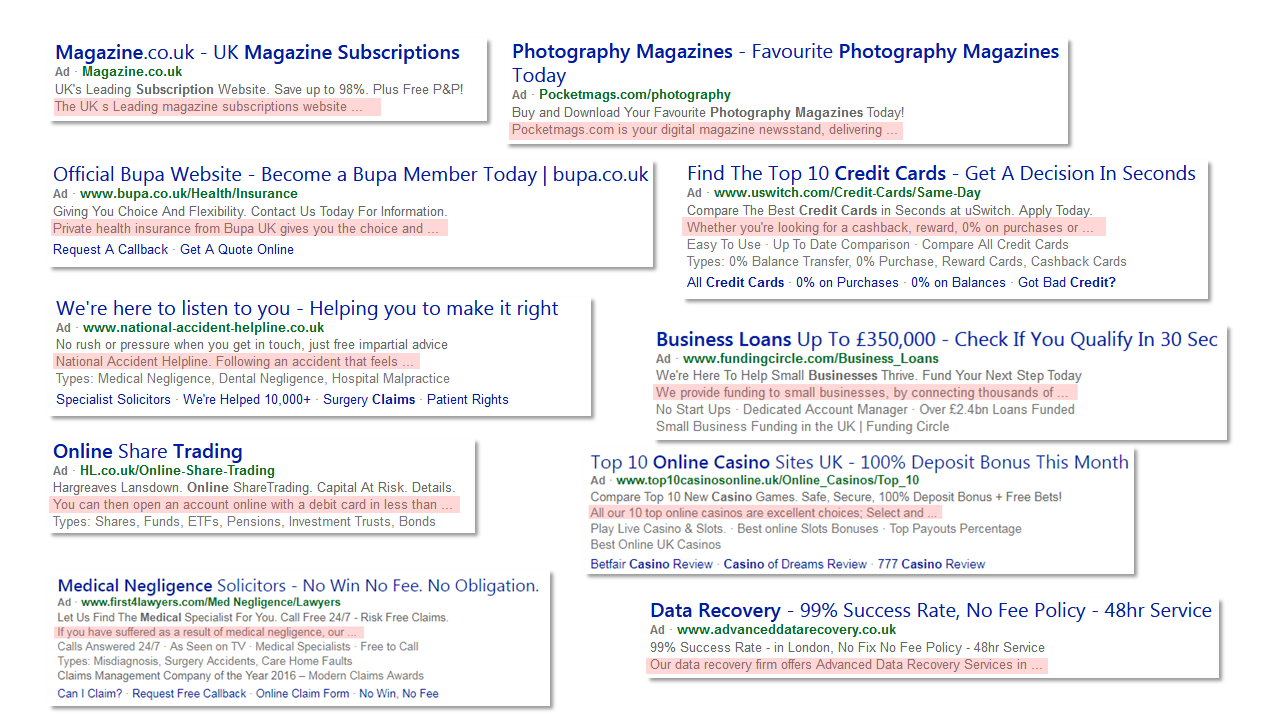Open Business Loans Up To £350,000 headline
This screenshot has height=720, width=1280.
click(x=937, y=339)
